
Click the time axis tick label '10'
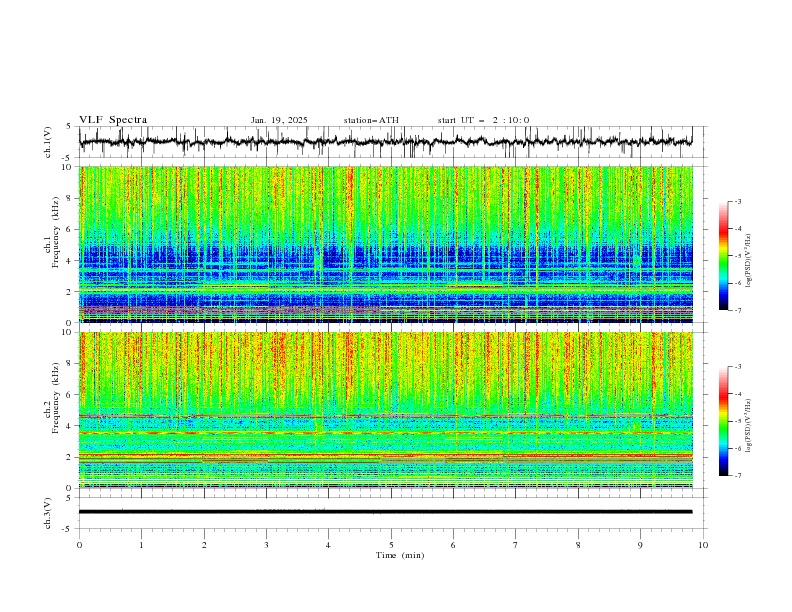pos(703,545)
